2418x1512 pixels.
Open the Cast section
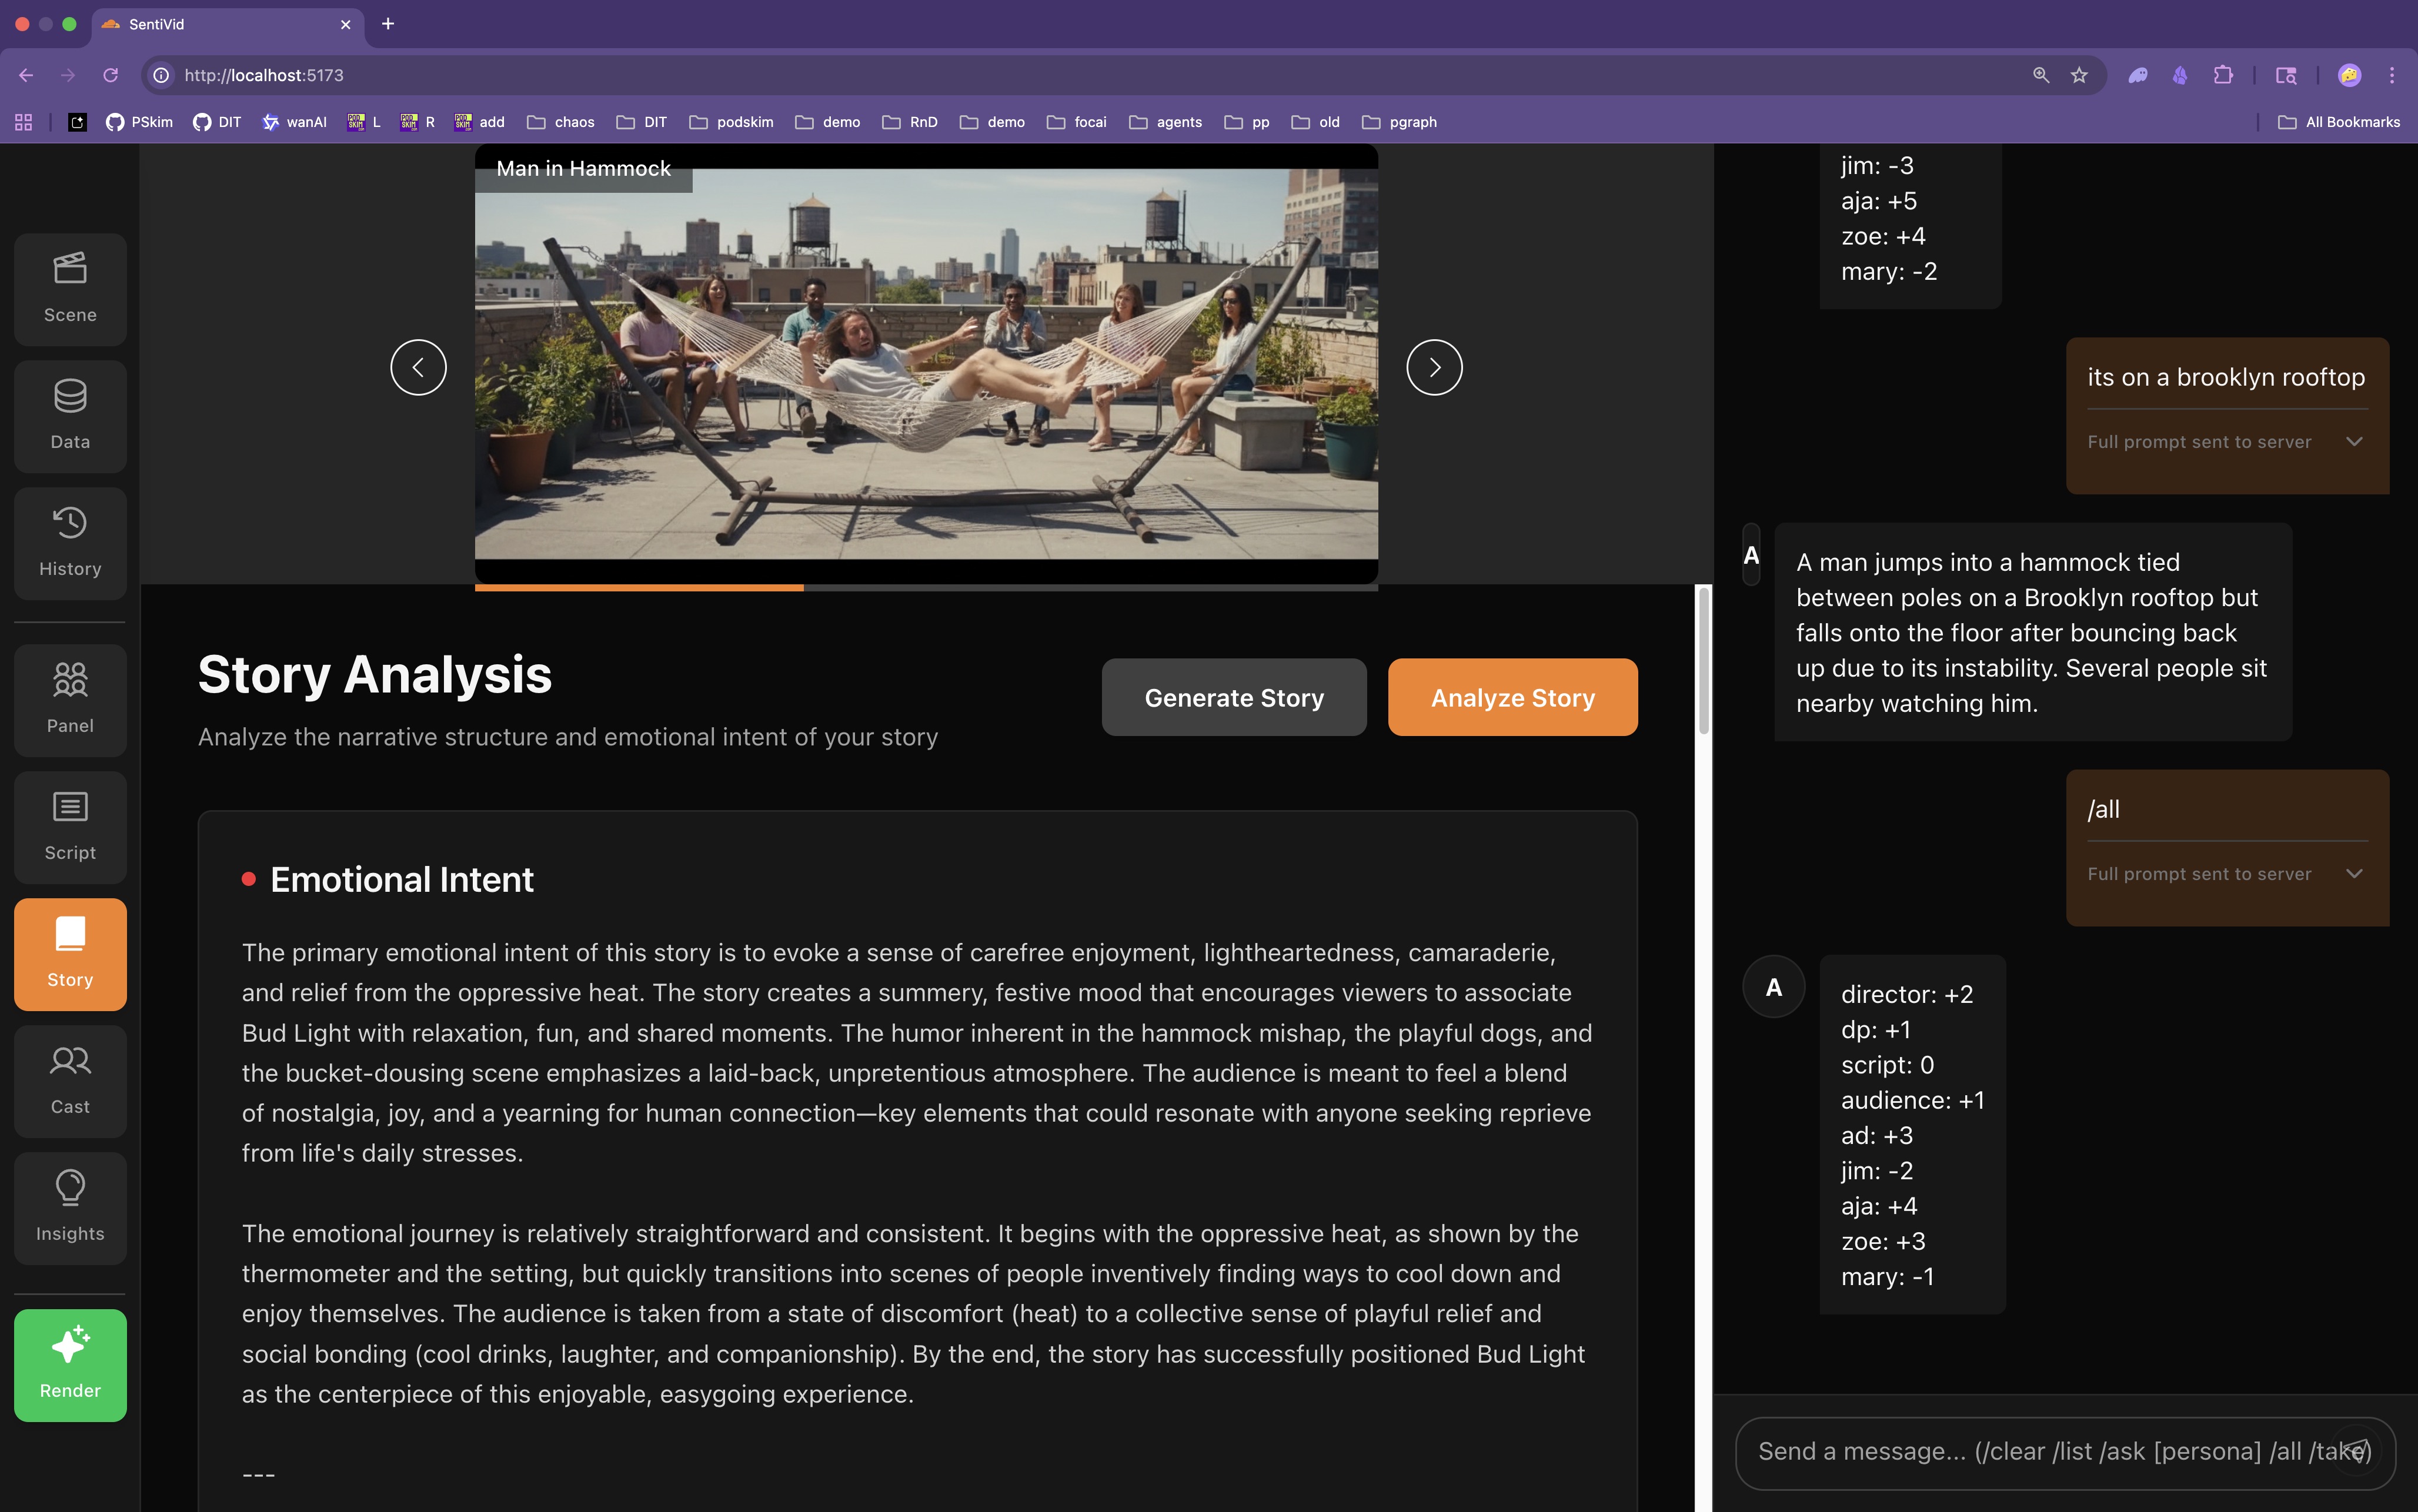pyautogui.click(x=70, y=1081)
